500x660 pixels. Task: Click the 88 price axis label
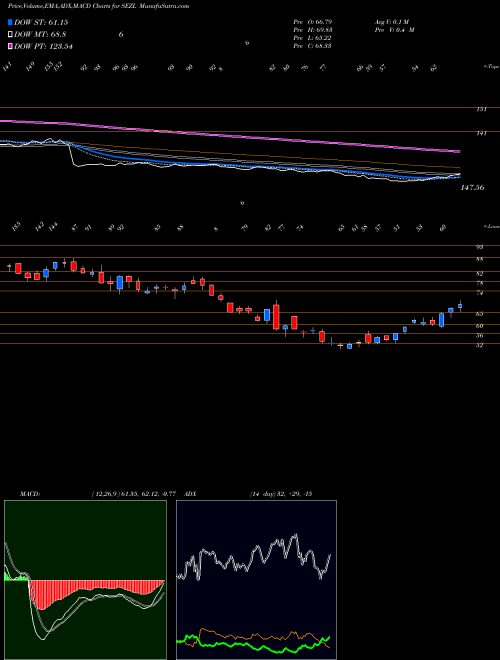480,260
